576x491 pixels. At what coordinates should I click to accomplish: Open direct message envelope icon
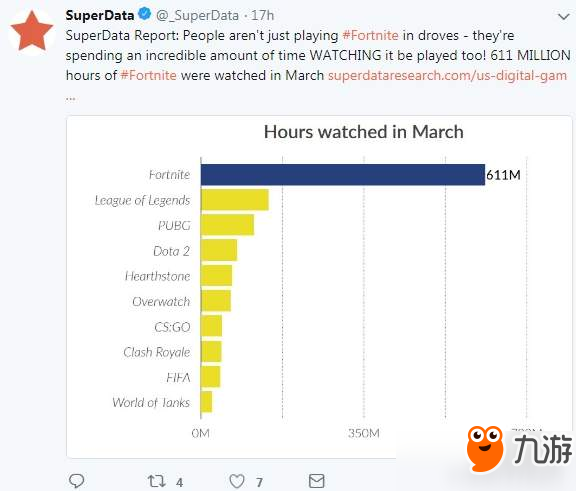[x=317, y=481]
